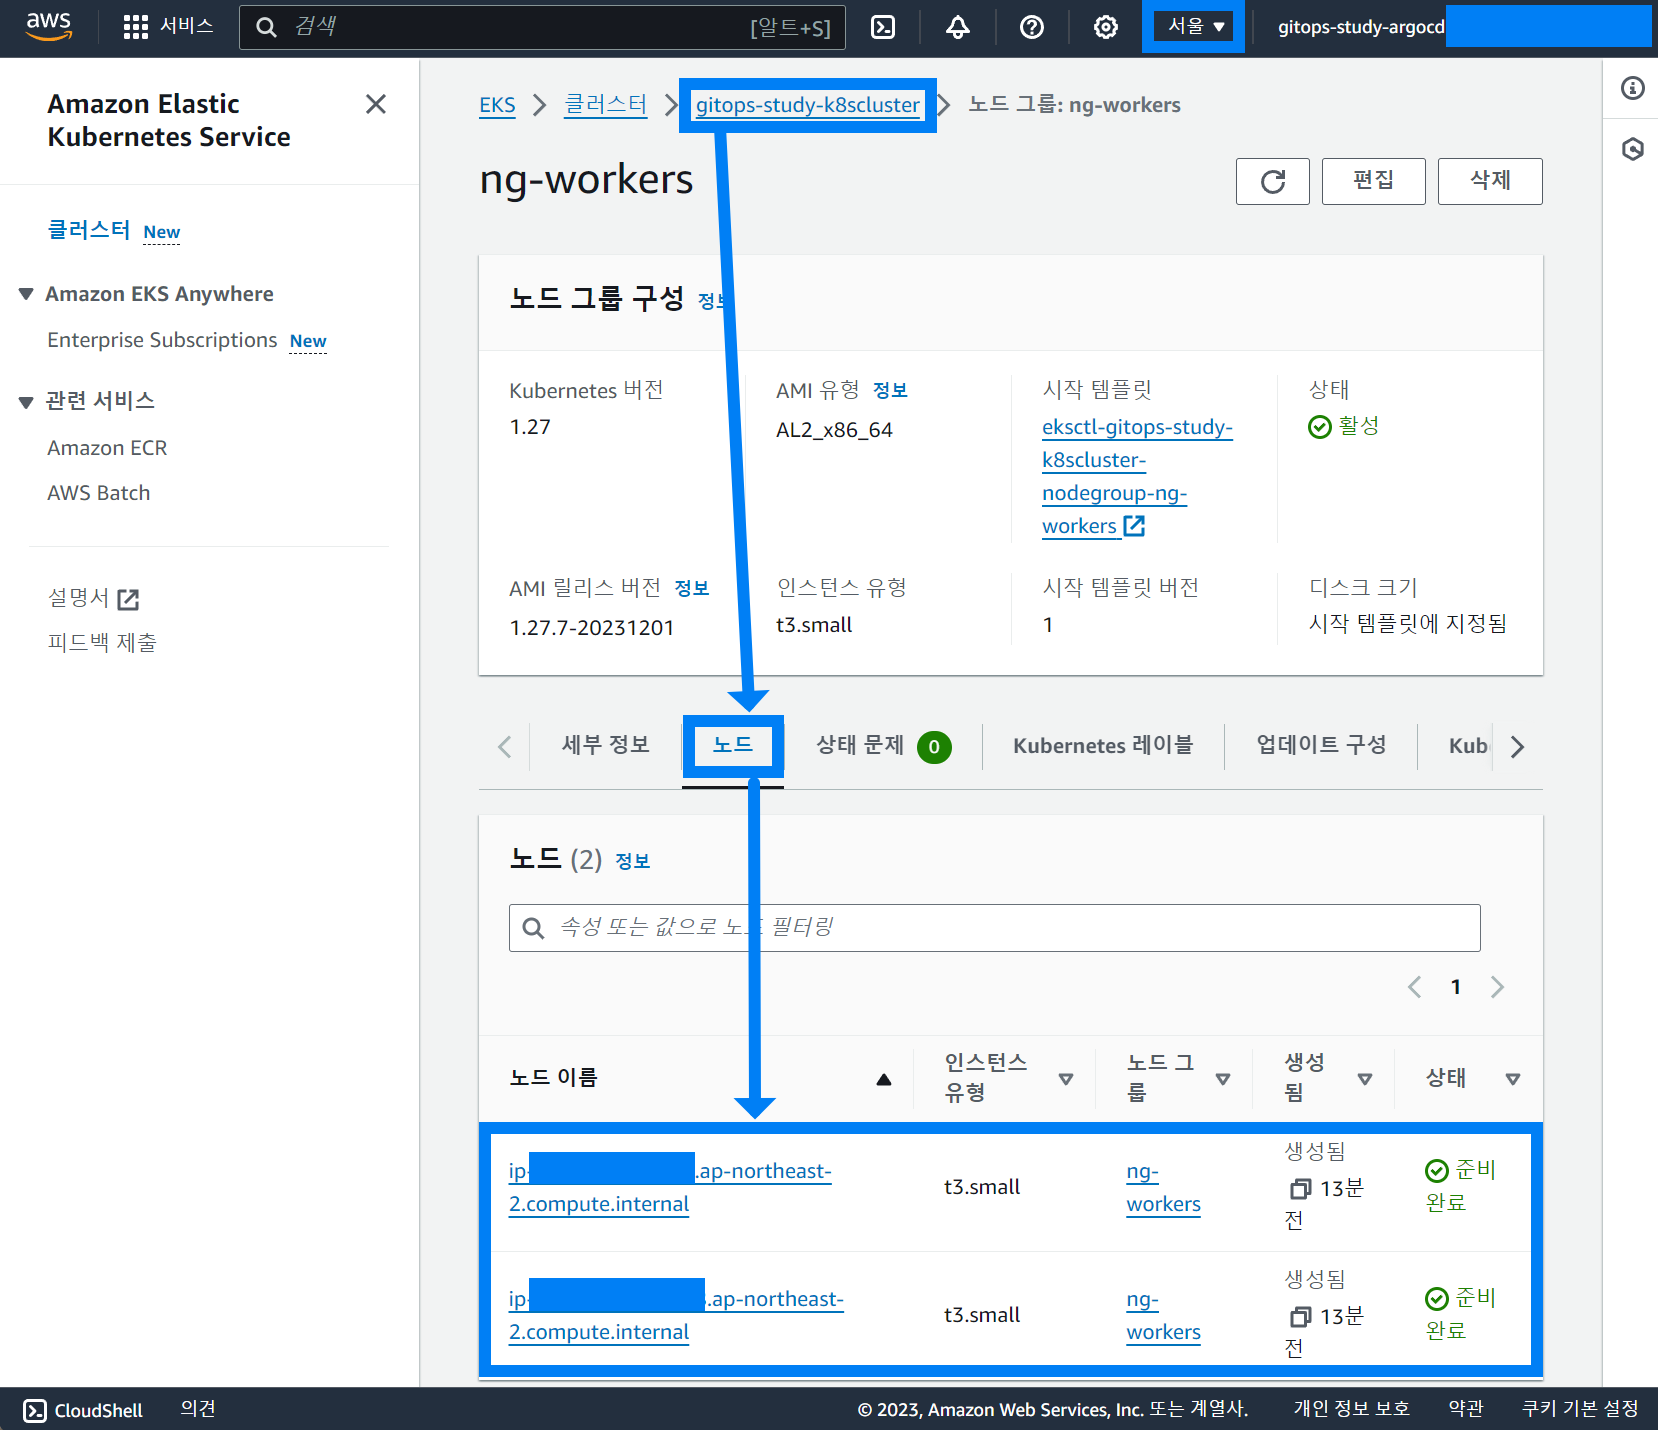The height and width of the screenshot is (1430, 1658).
Task: Open ng-workers link in second node row
Action: pyautogui.click(x=1163, y=1315)
